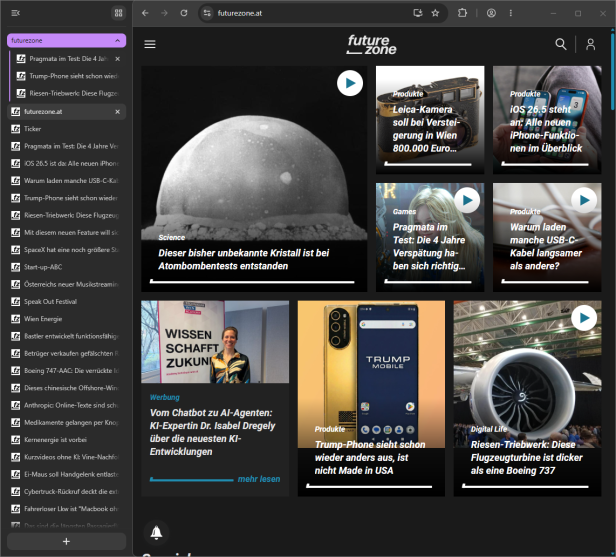
Task: Click the notification bell icon
Action: point(156,532)
